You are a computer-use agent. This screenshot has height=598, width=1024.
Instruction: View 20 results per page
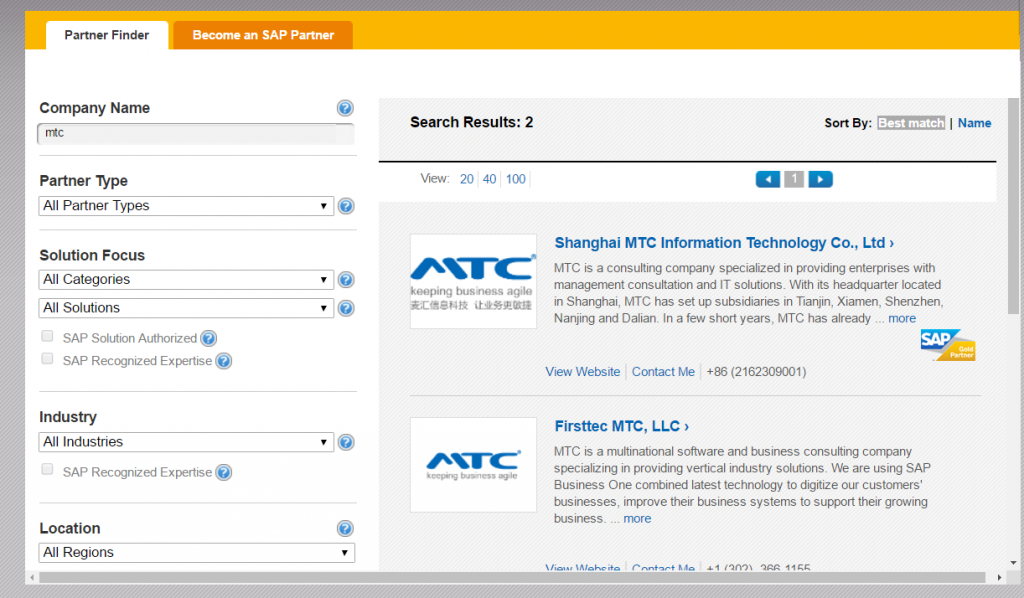point(466,179)
